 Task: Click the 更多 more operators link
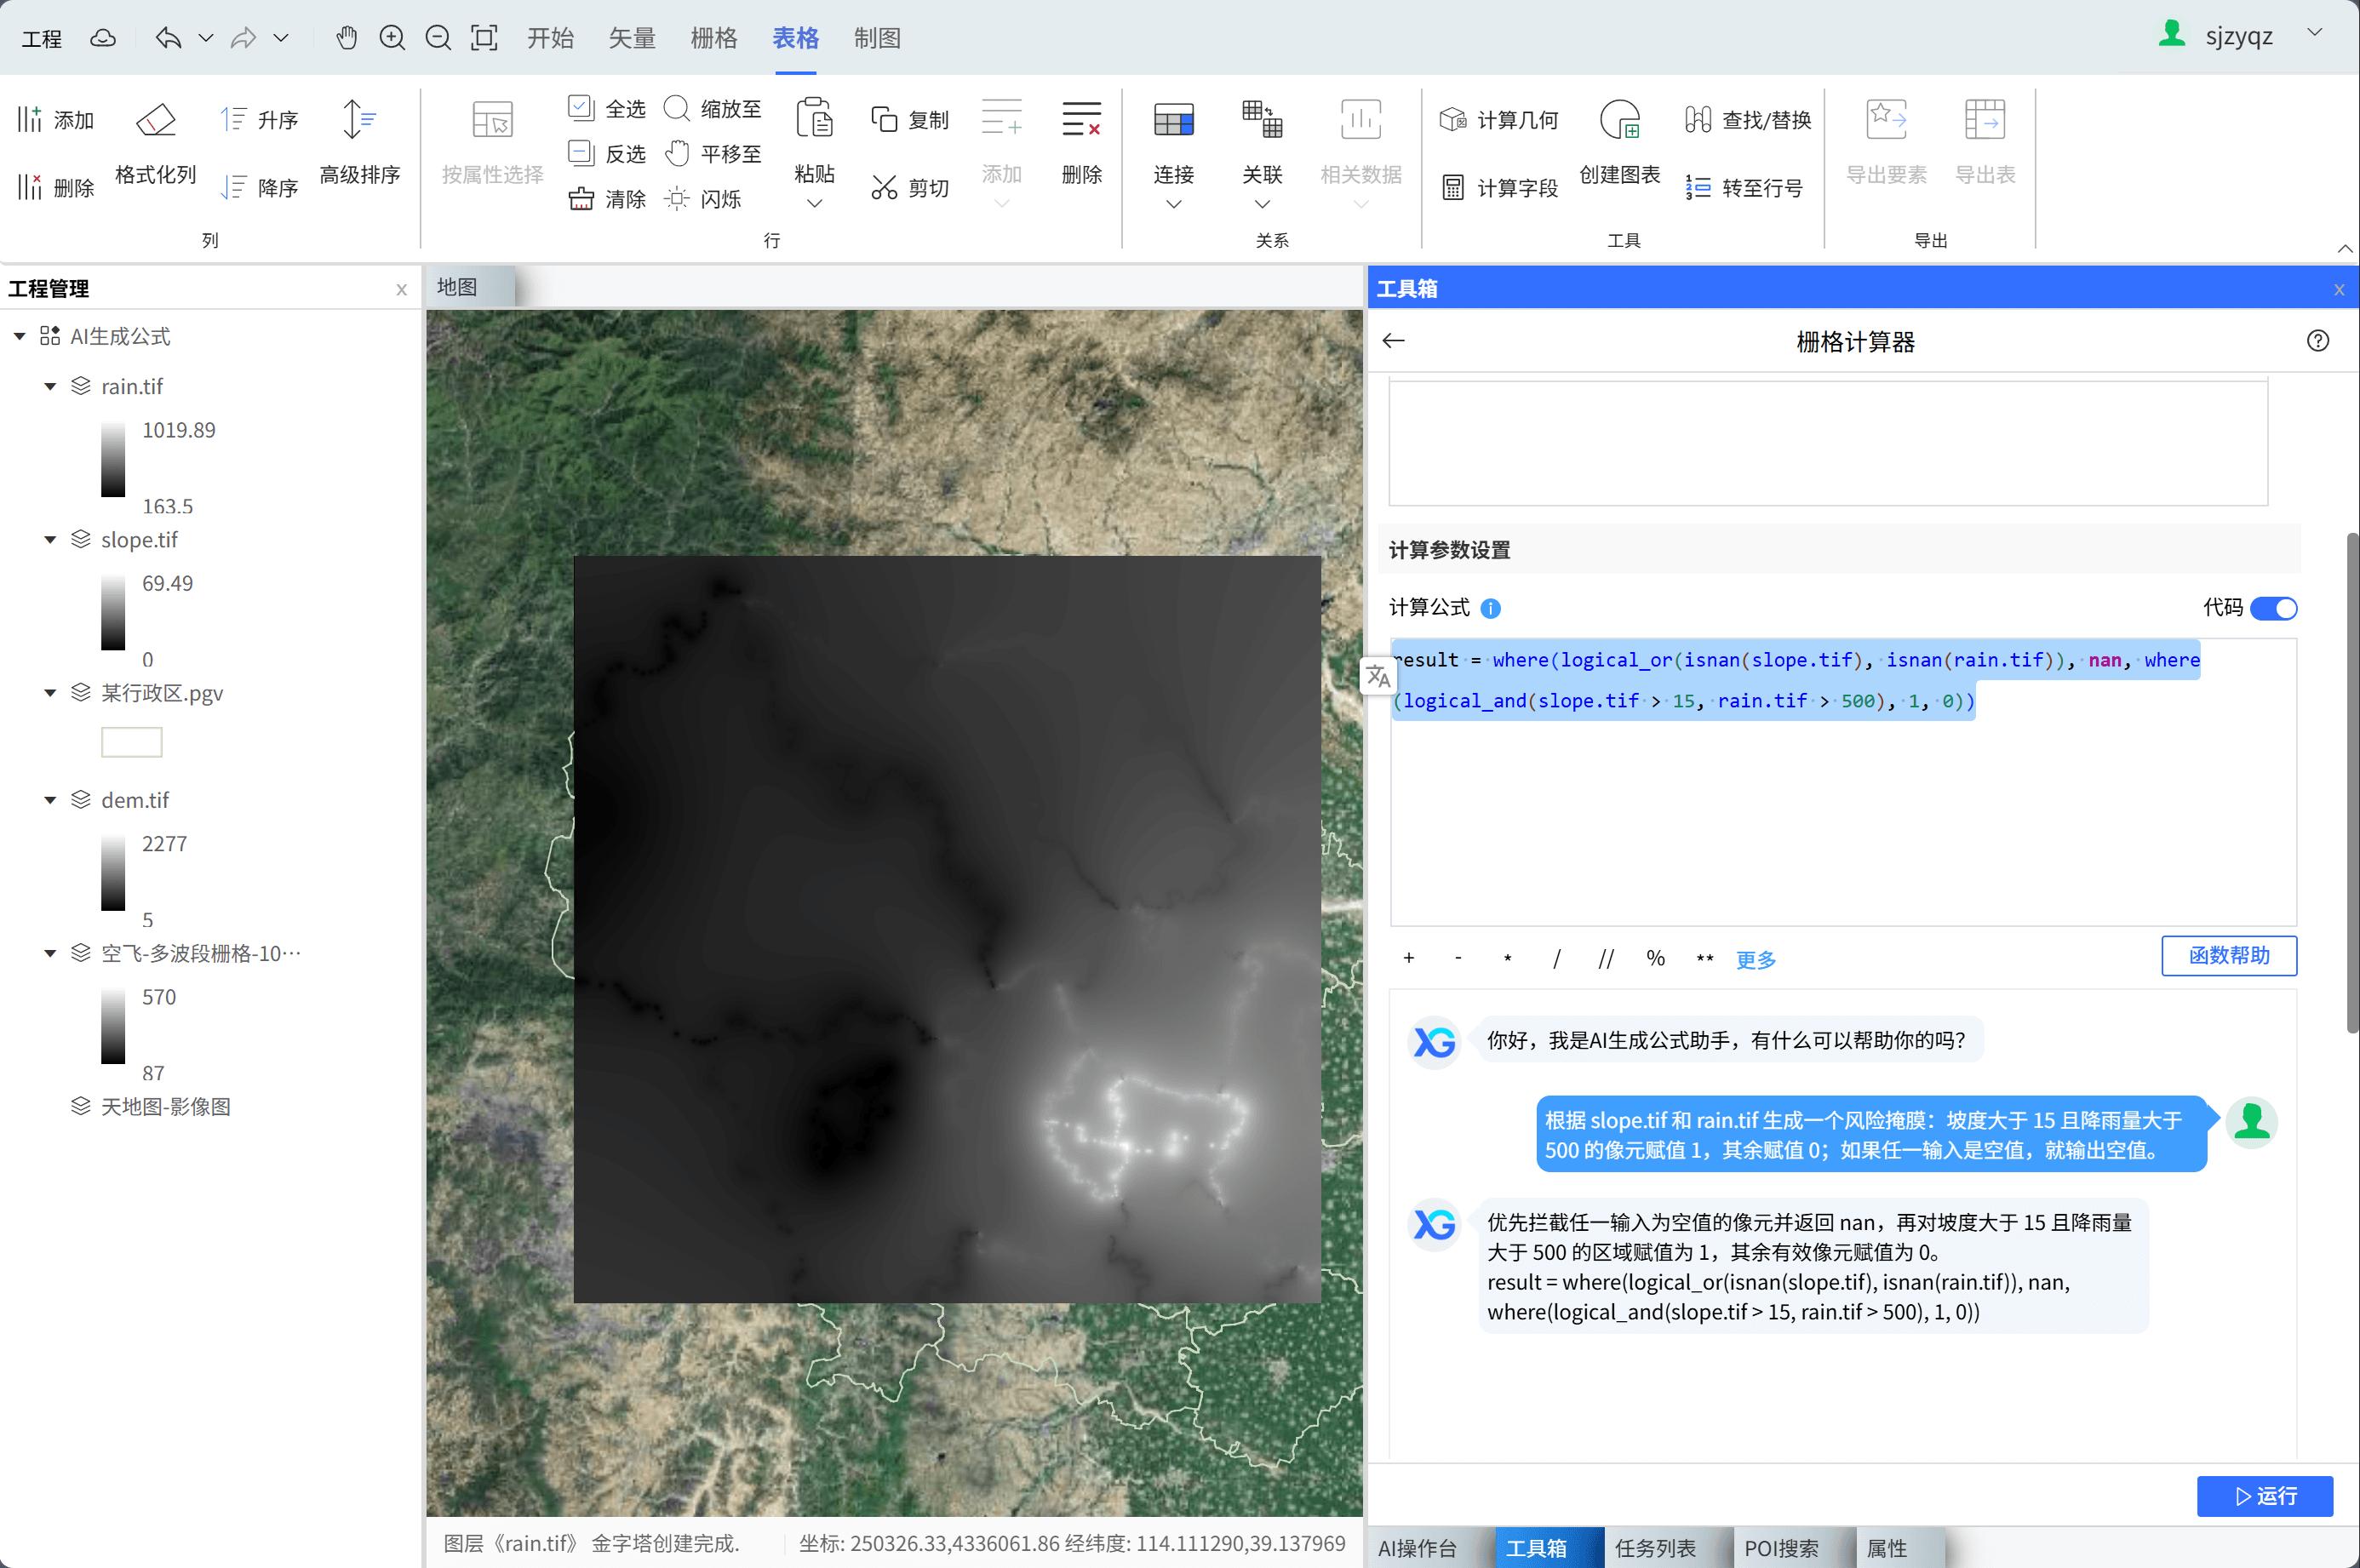[1755, 960]
